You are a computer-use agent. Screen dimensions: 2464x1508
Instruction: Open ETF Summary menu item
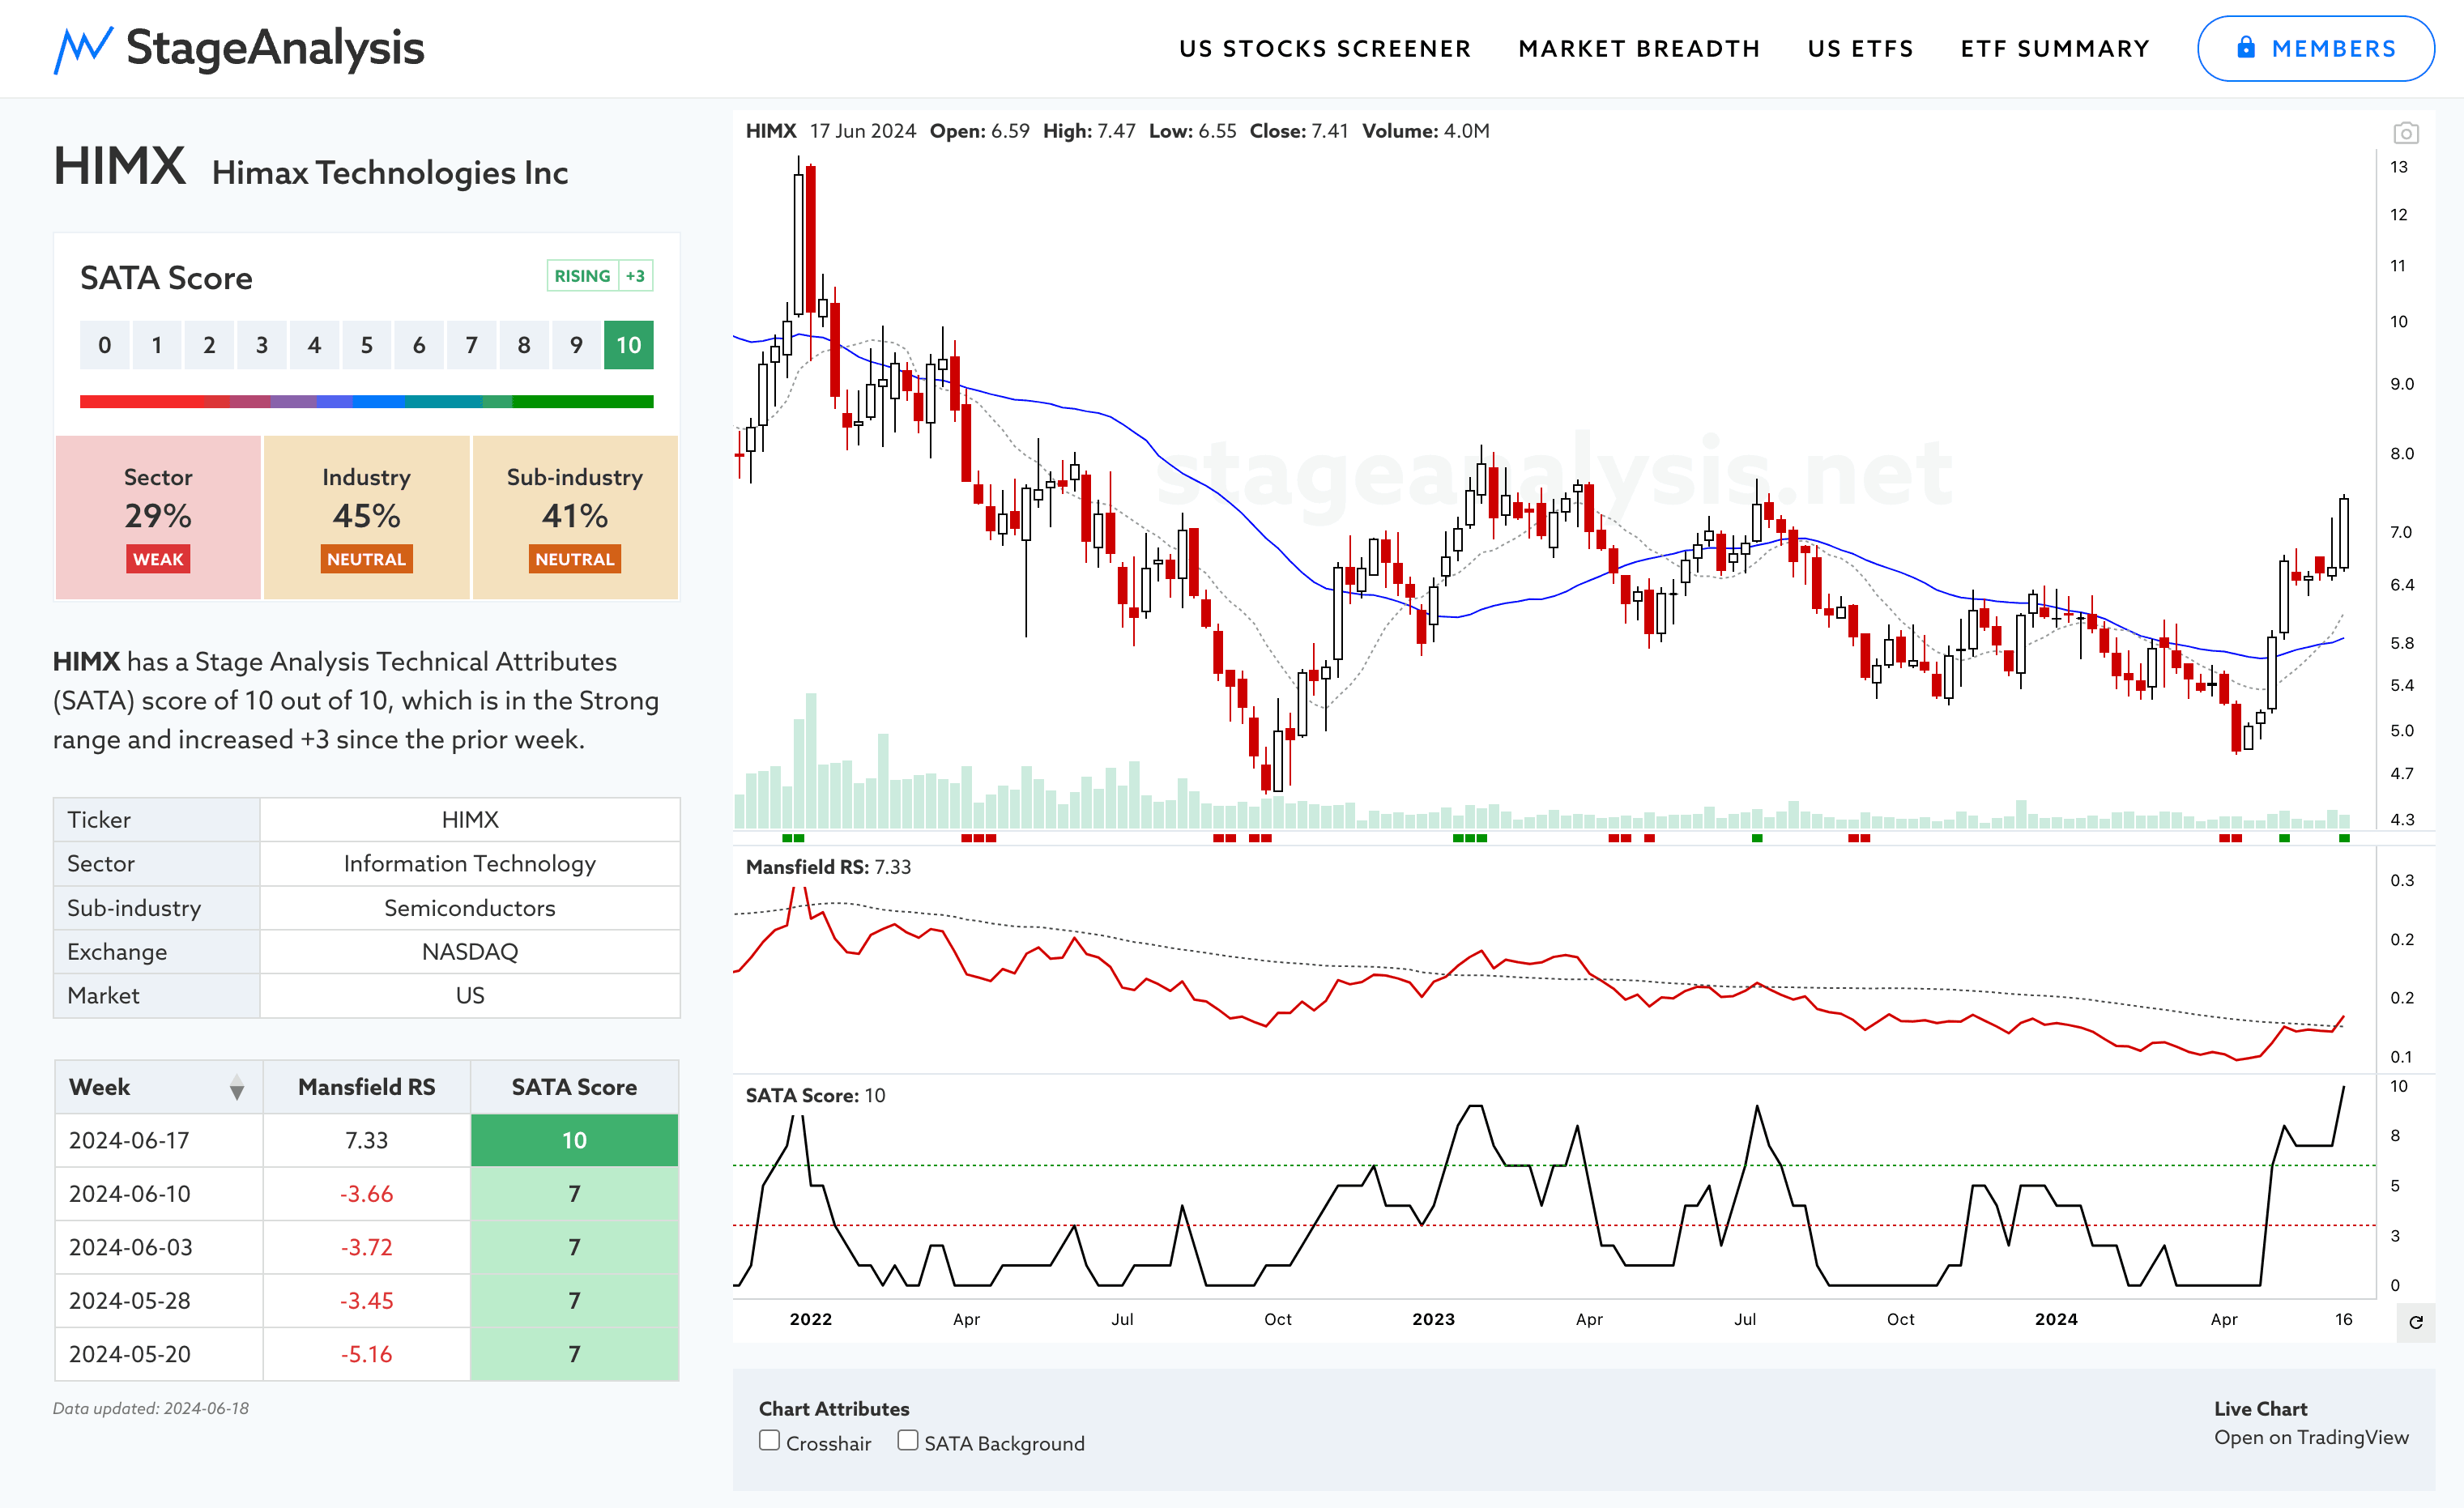tap(2055, 49)
